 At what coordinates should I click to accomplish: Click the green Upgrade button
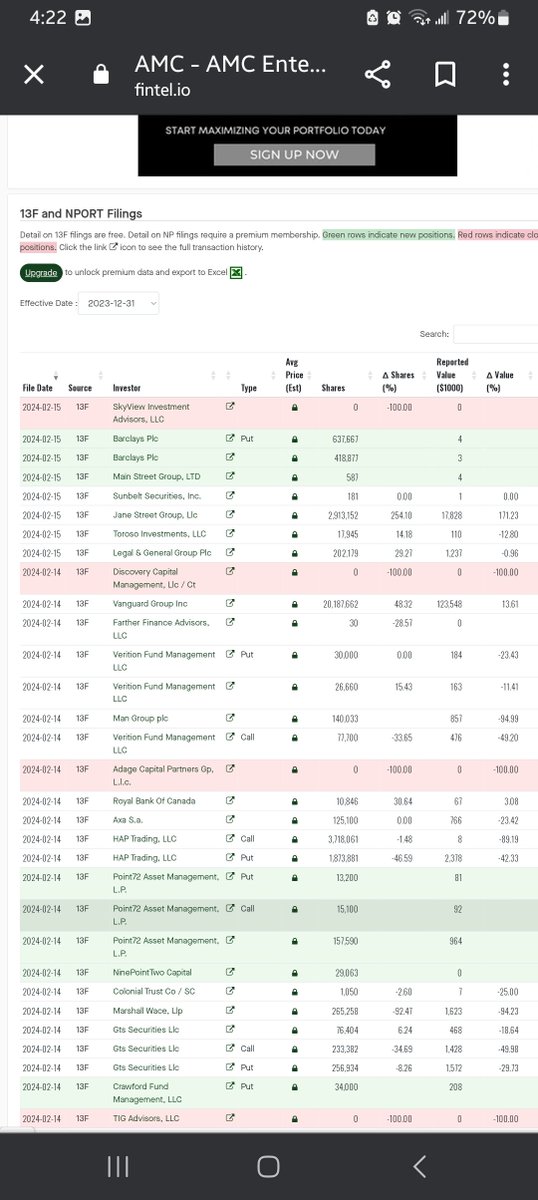coord(41,272)
